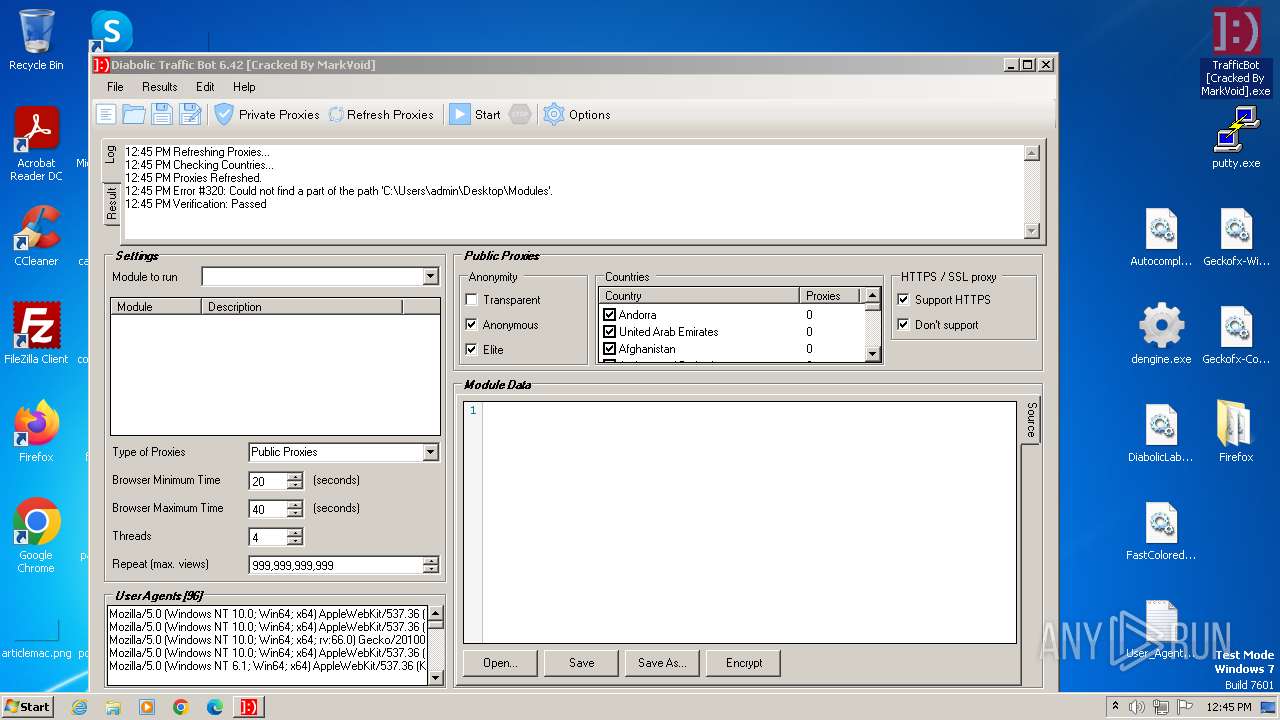Open the CCleaner desktop icon
The image size is (1280, 720).
coord(36,236)
